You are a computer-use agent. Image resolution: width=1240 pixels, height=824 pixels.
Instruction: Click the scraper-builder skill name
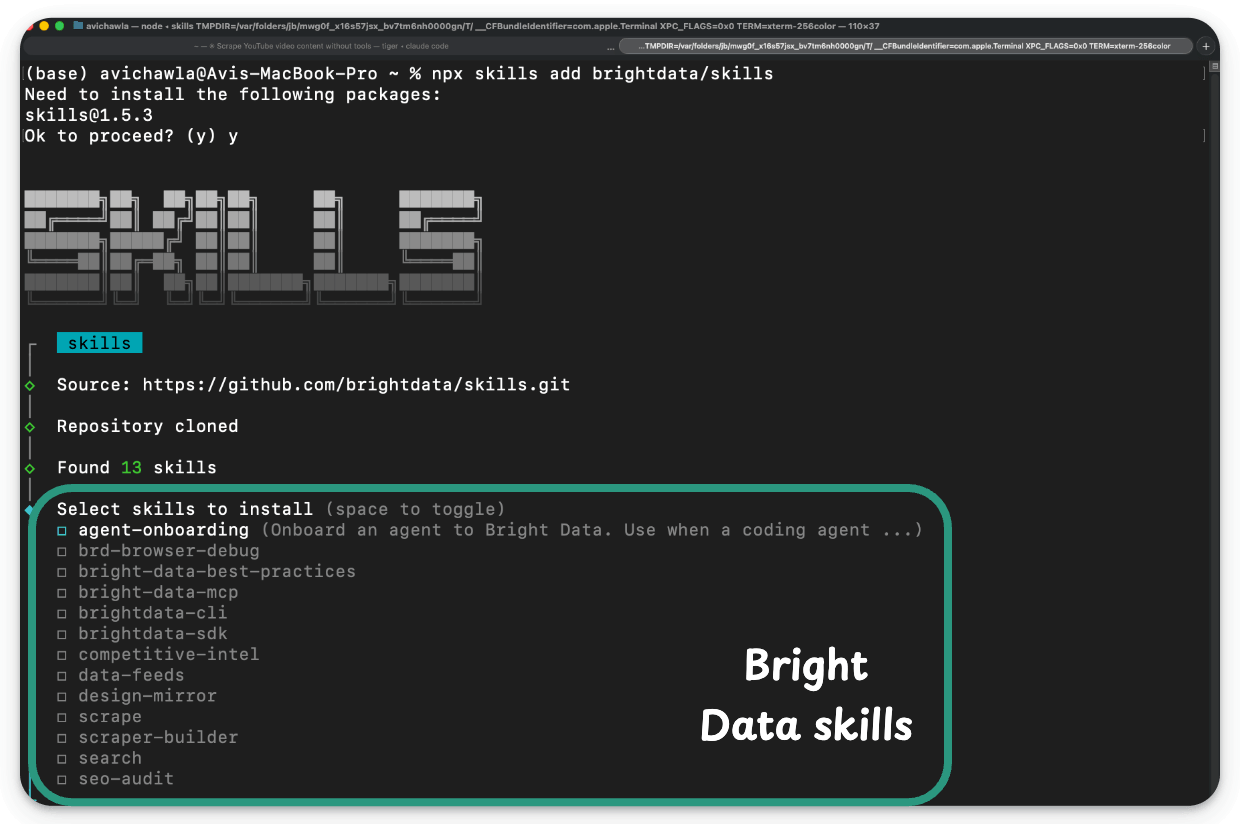click(158, 737)
